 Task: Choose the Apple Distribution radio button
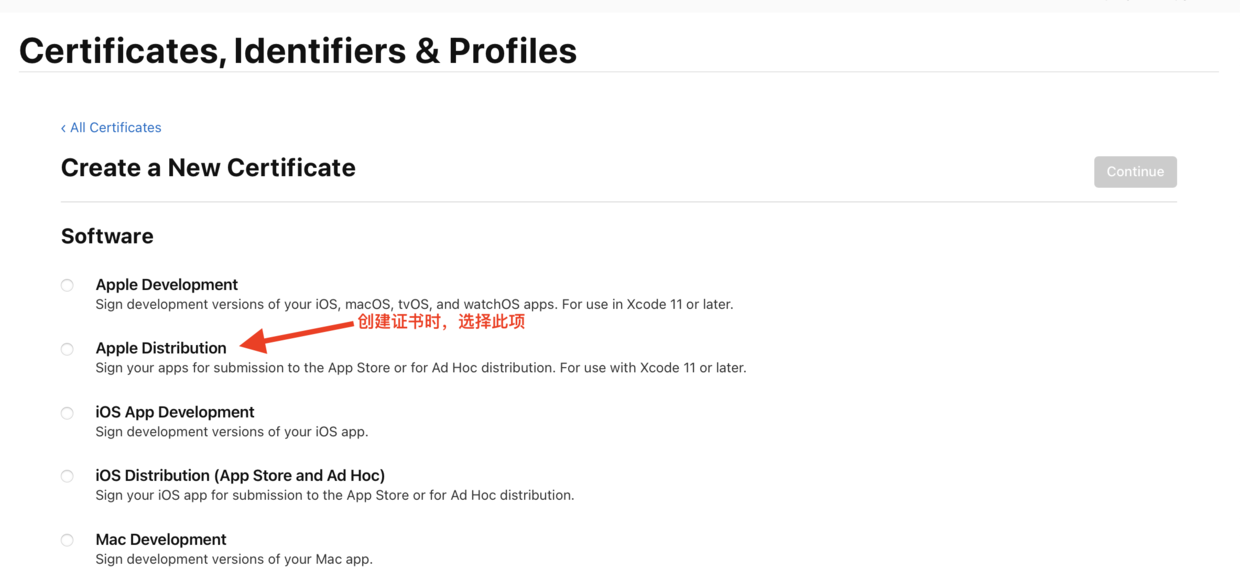tap(67, 350)
